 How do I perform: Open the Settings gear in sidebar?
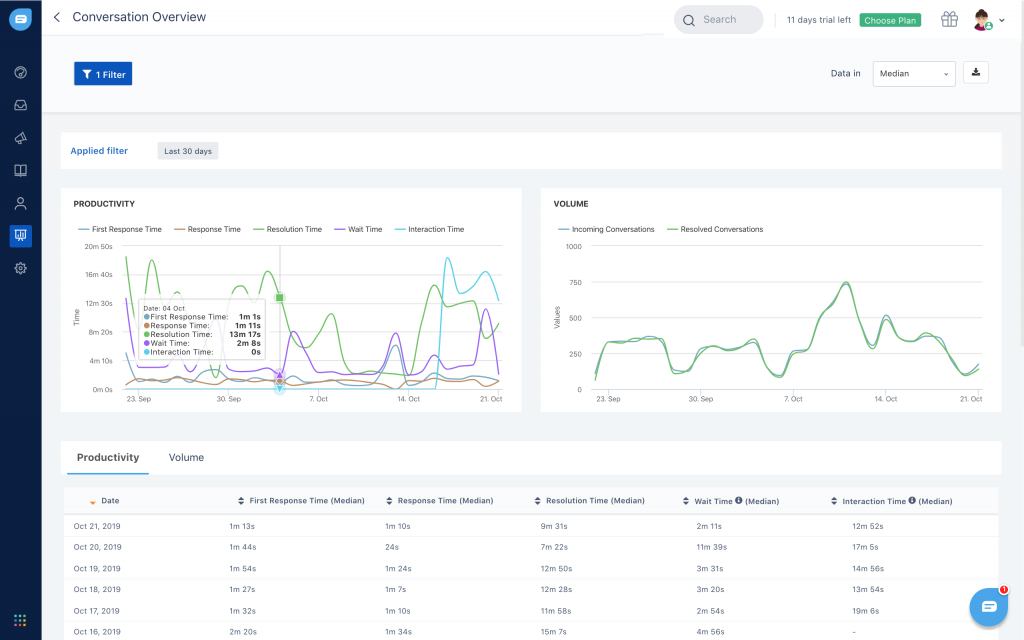pos(20,268)
